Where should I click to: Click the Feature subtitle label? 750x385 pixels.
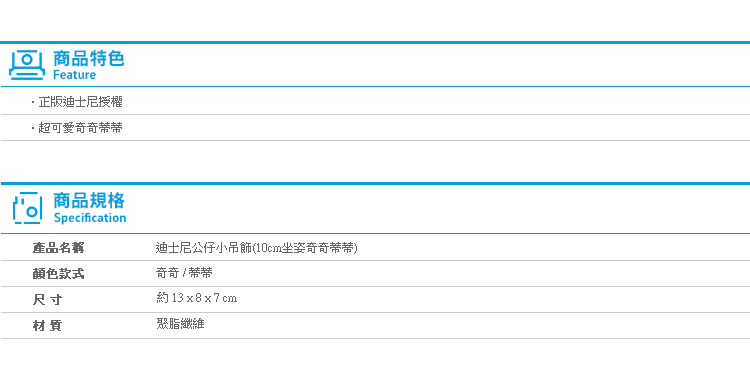(x=74, y=75)
